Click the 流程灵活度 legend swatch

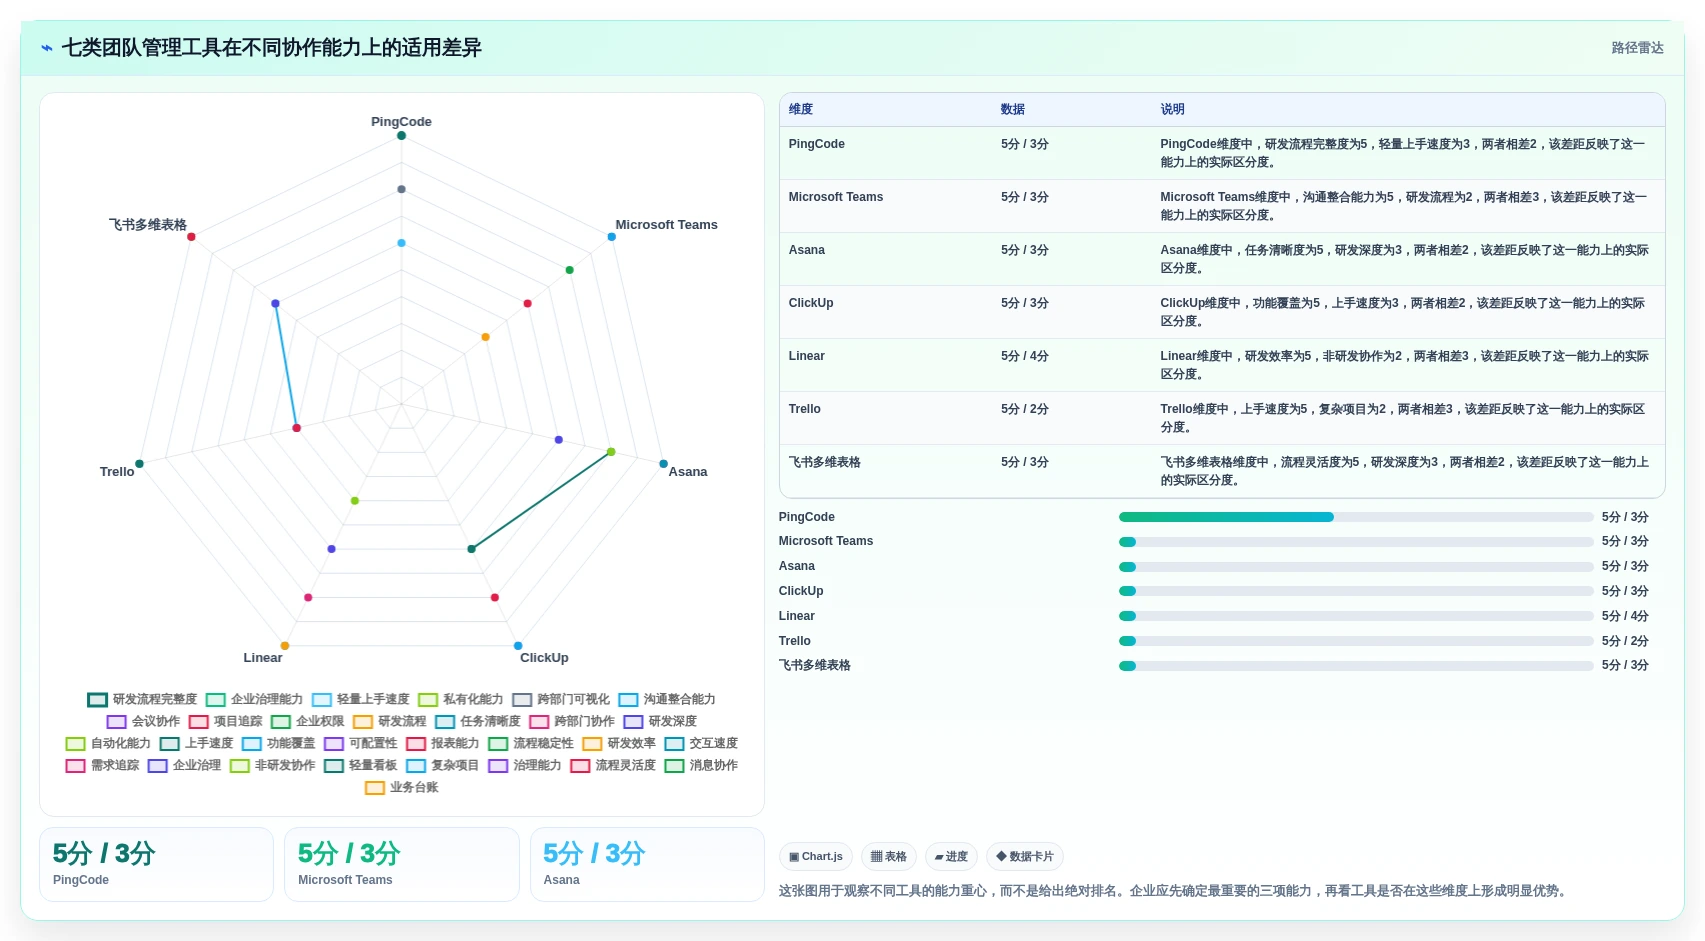pyautogui.click(x=580, y=766)
